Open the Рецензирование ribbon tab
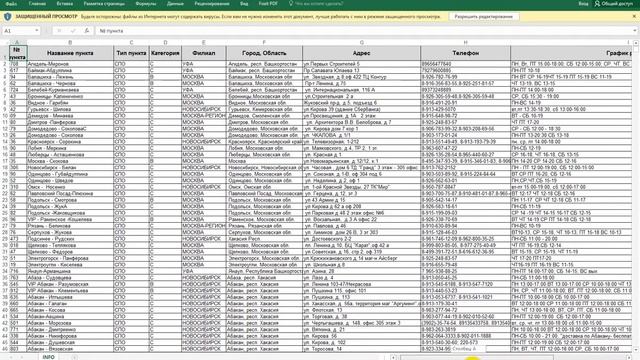The width and height of the screenshot is (640, 360). click(212, 4)
